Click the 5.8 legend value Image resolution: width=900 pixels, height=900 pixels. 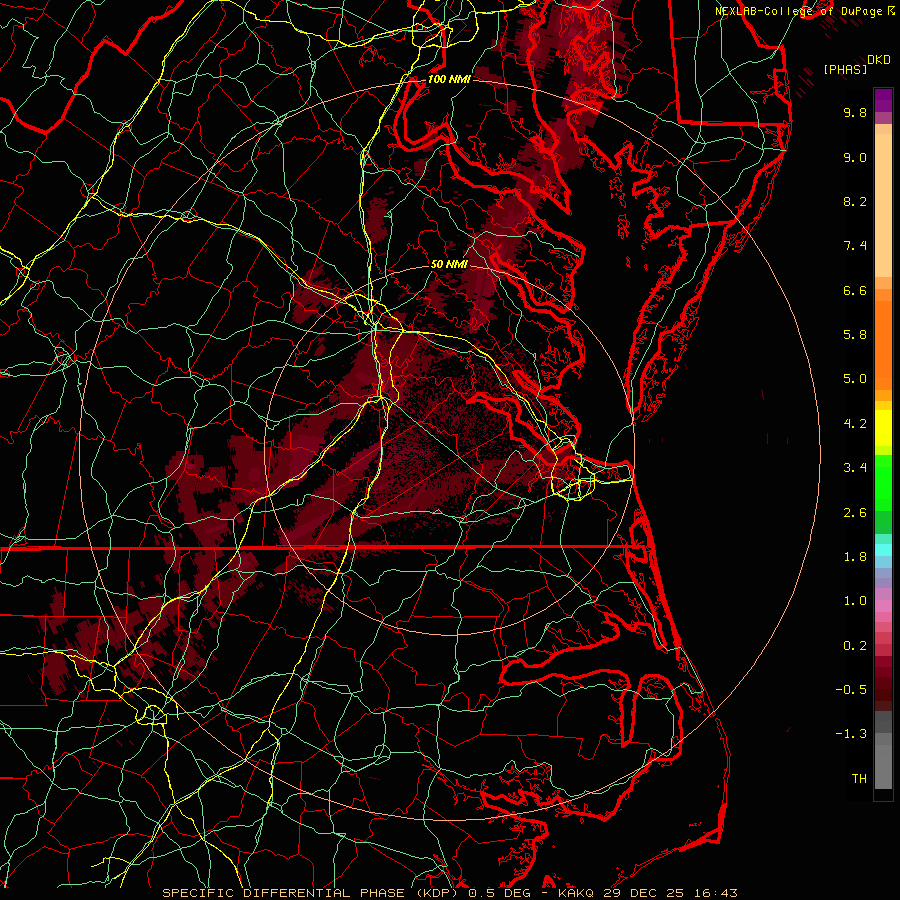855,335
